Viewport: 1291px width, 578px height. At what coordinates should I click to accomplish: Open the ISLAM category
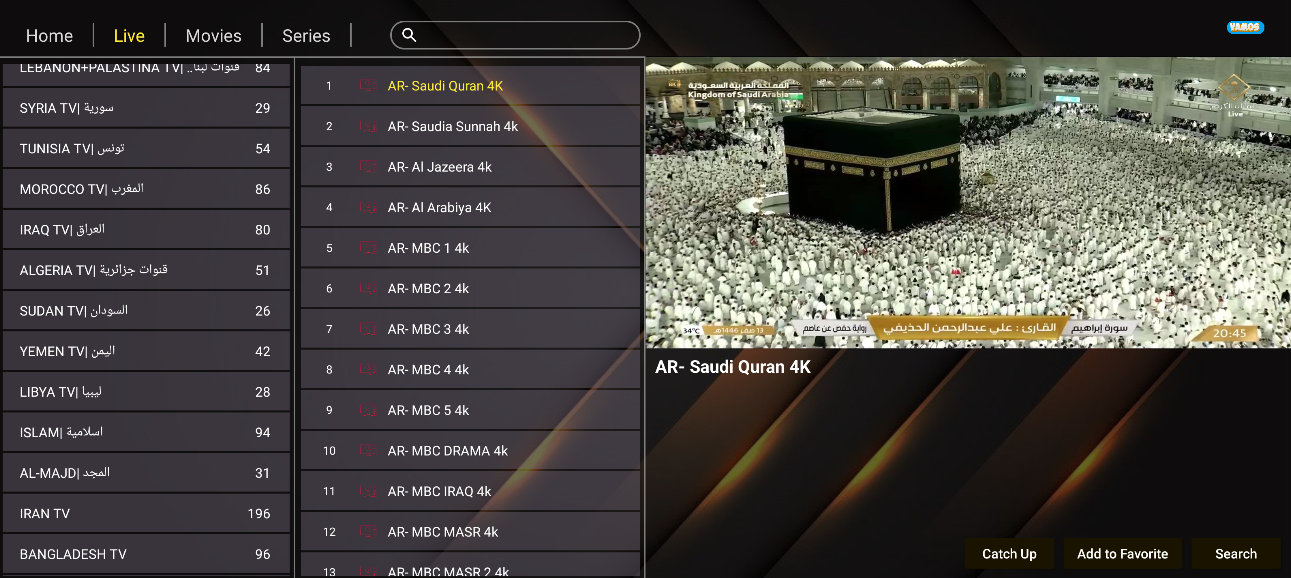[145, 432]
